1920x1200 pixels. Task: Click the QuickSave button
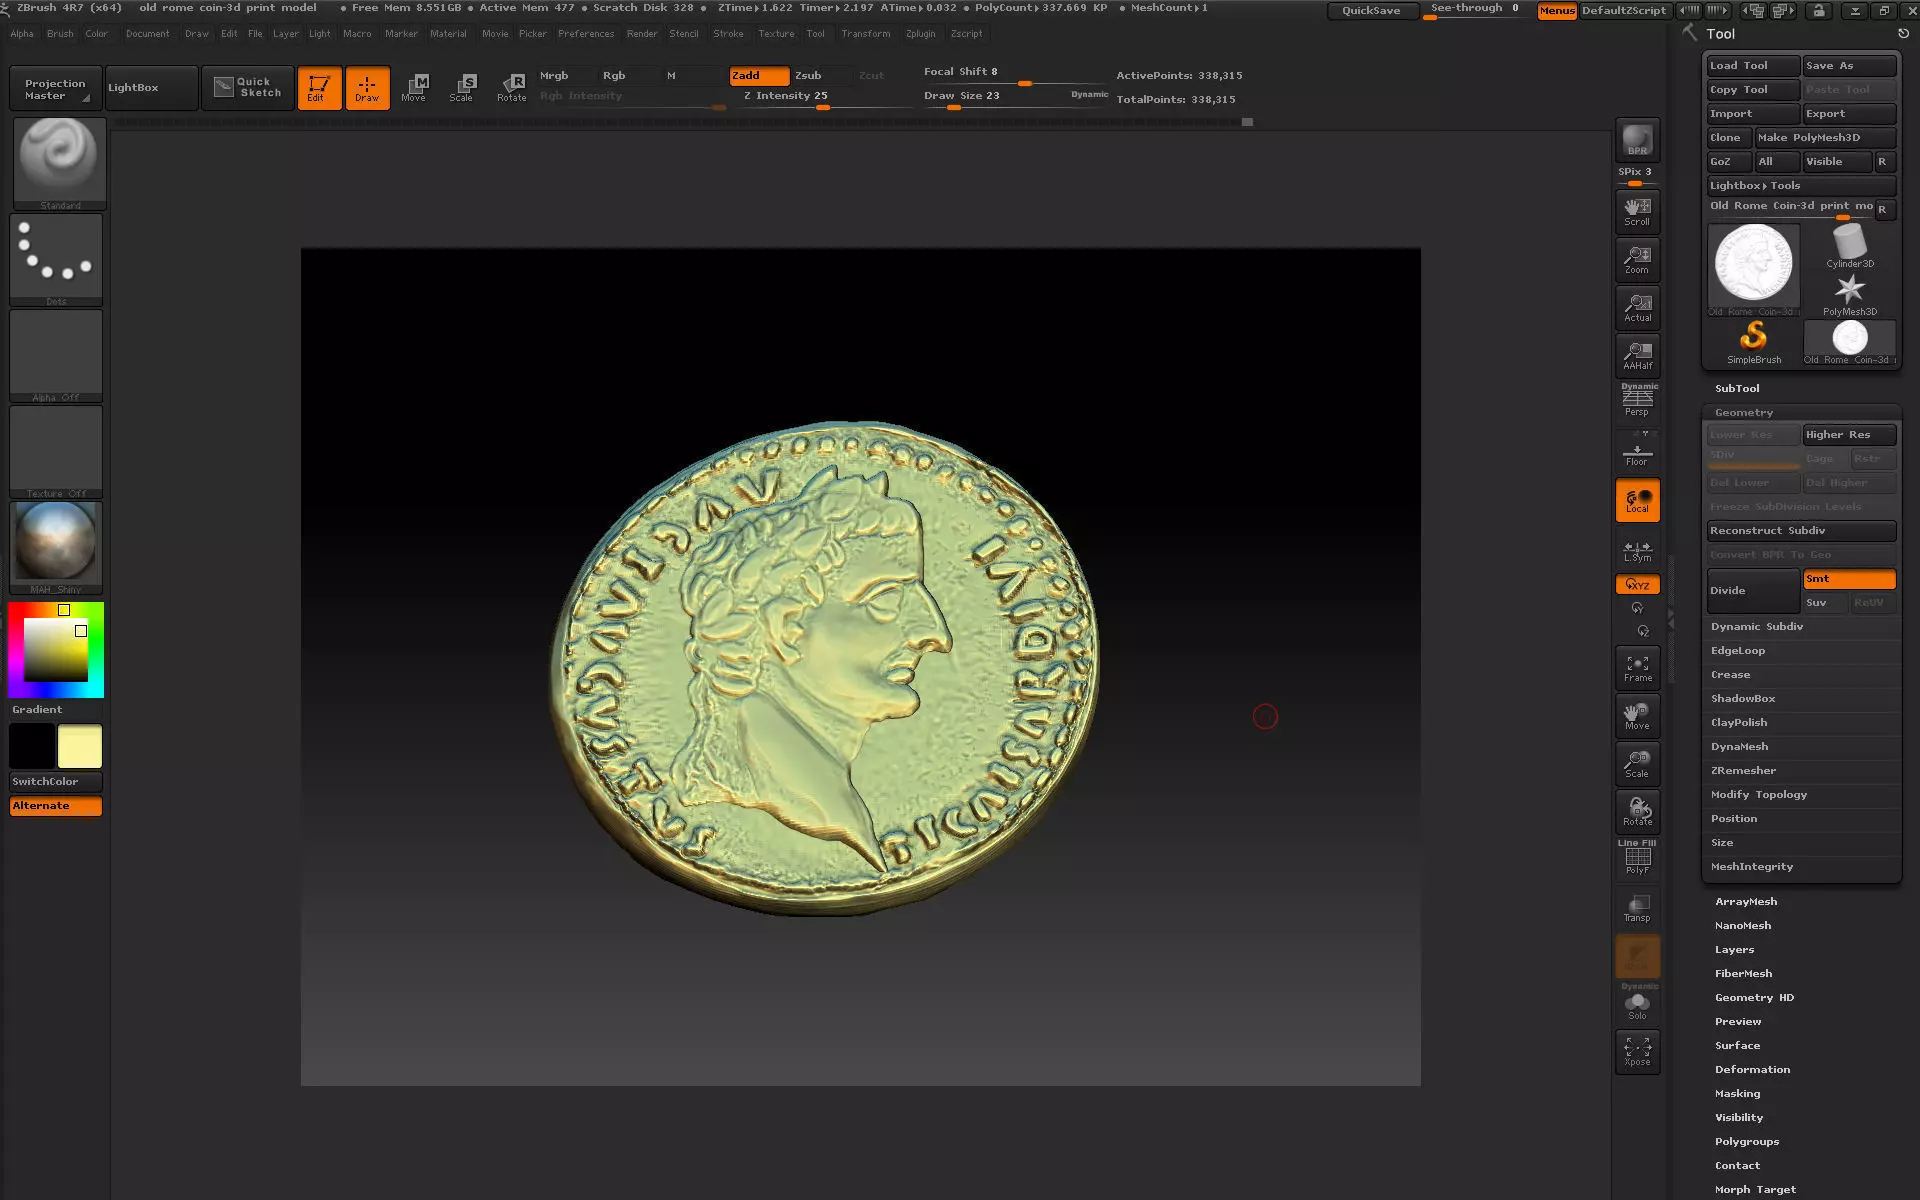(x=1370, y=11)
